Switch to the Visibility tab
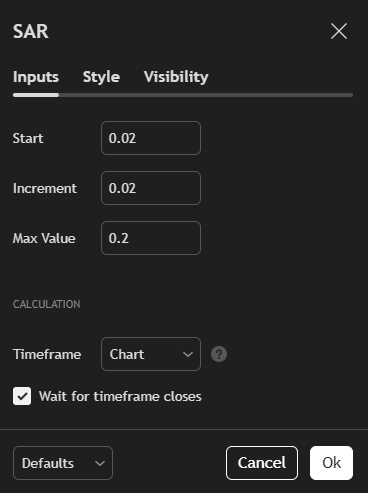 (x=176, y=77)
